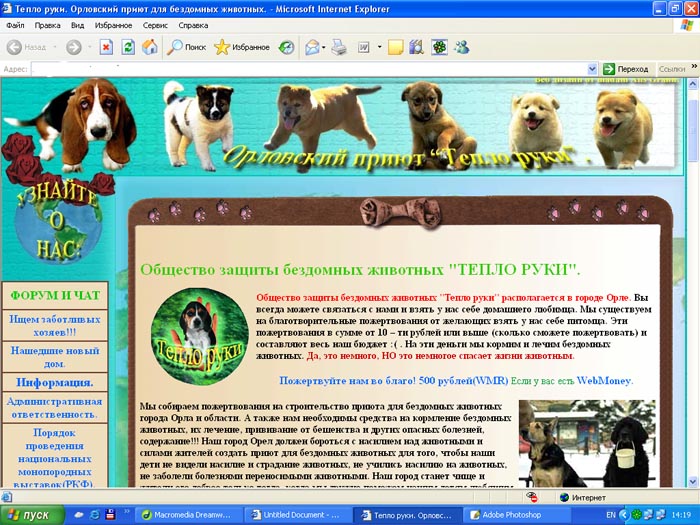Click the basset hound banner image
The image size is (700, 525).
tap(71, 125)
